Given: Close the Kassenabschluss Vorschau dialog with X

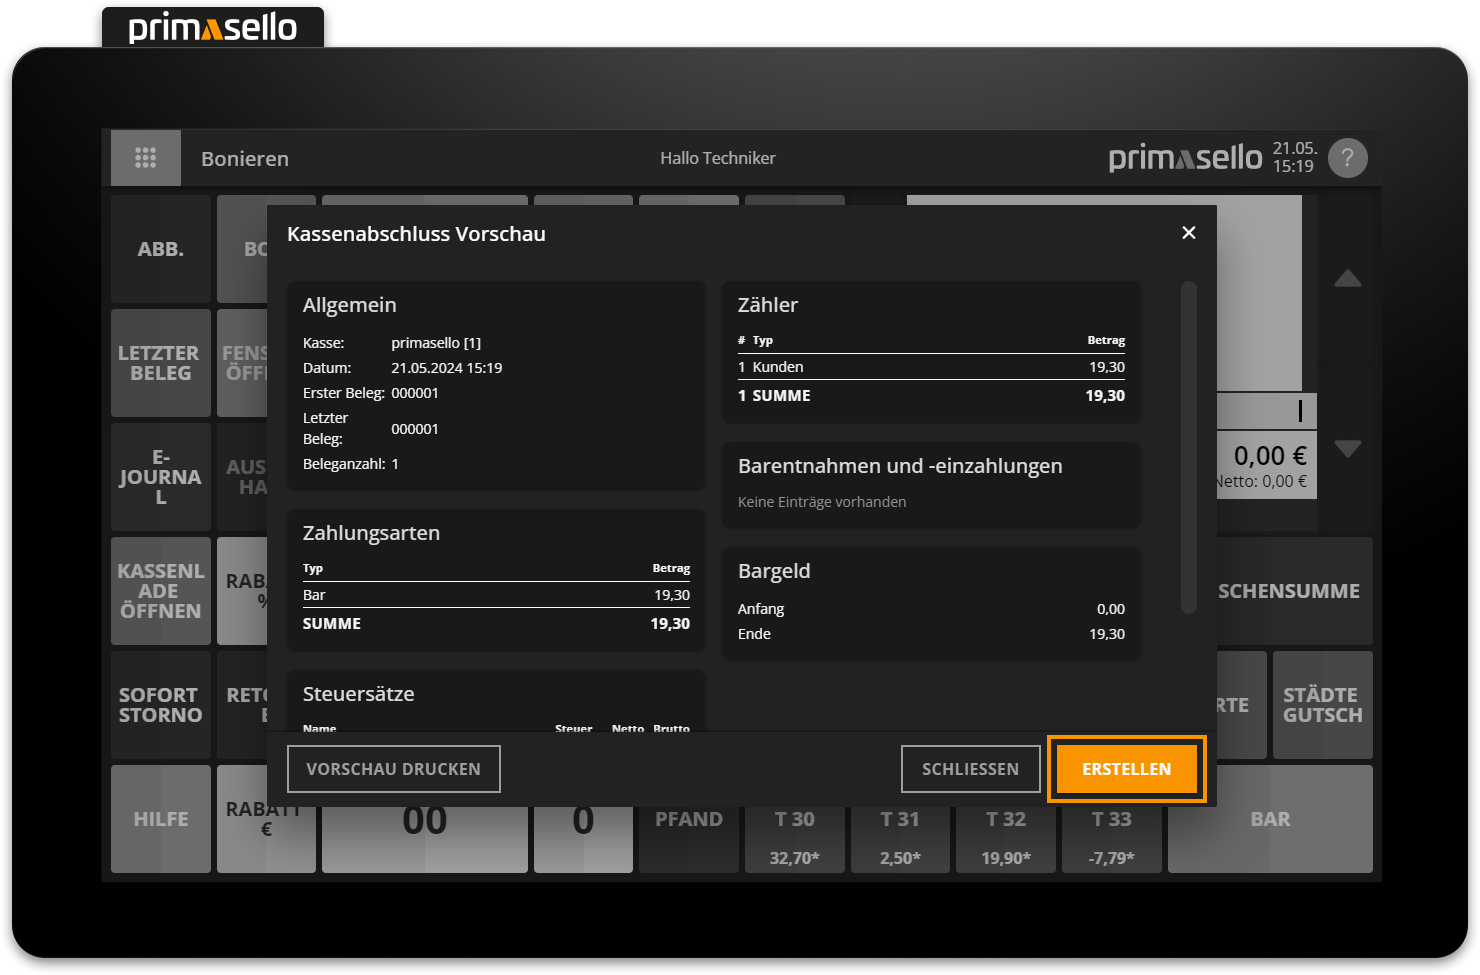Looking at the screenshot, I should (x=1188, y=233).
